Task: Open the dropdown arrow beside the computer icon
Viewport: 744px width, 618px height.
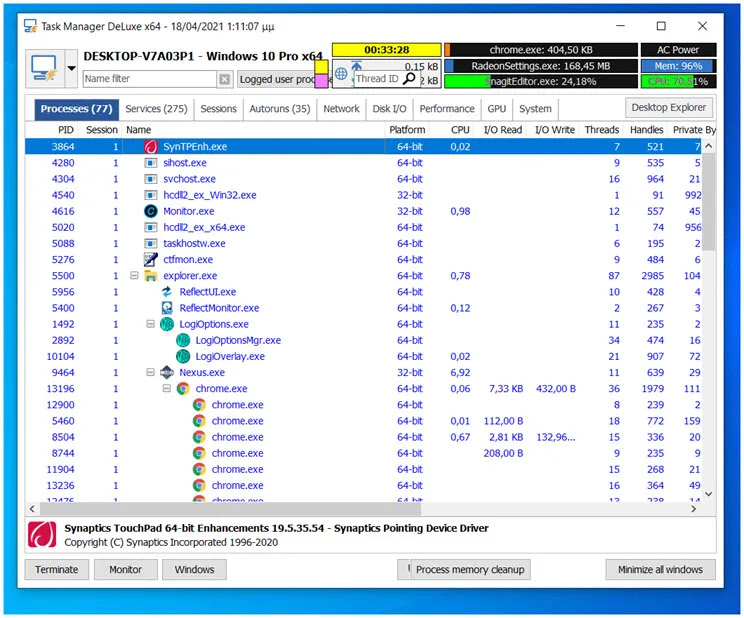Action: (71, 68)
